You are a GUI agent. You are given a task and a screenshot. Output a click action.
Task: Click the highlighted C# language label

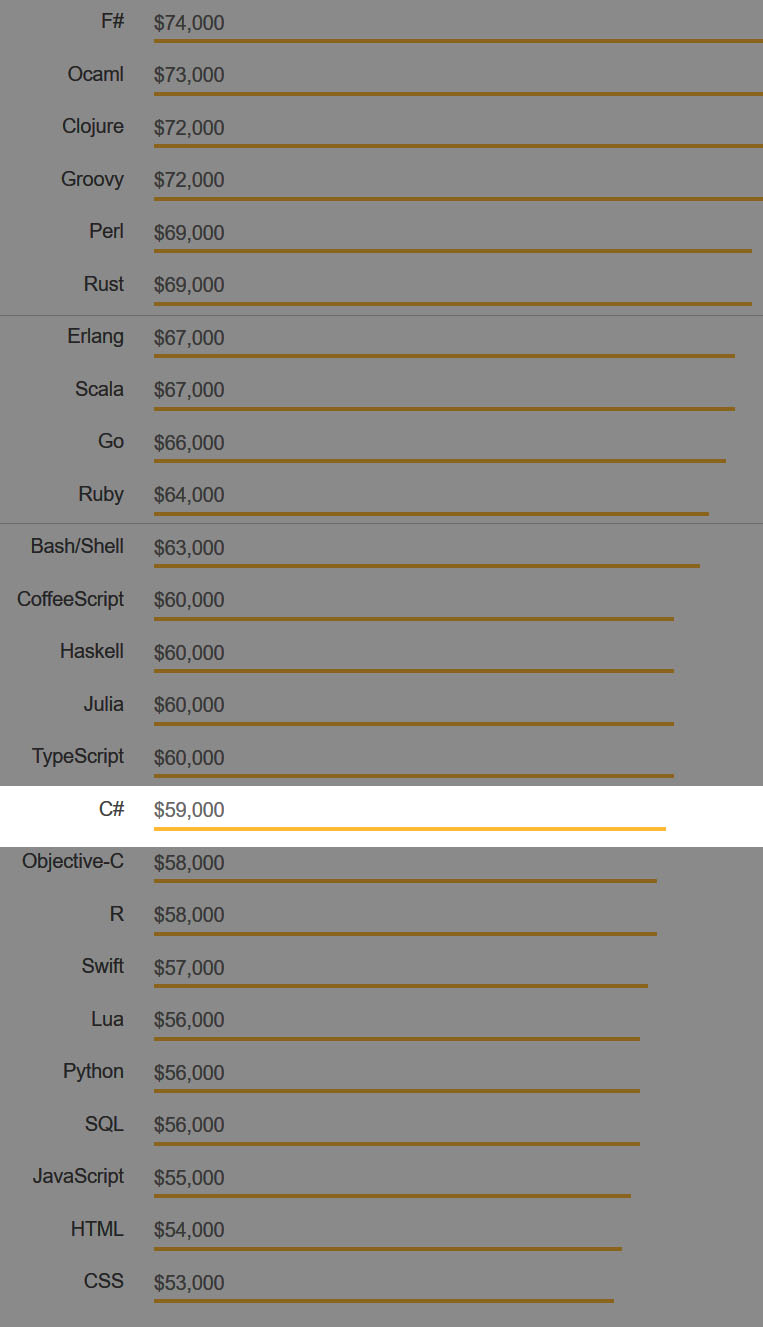pos(111,809)
